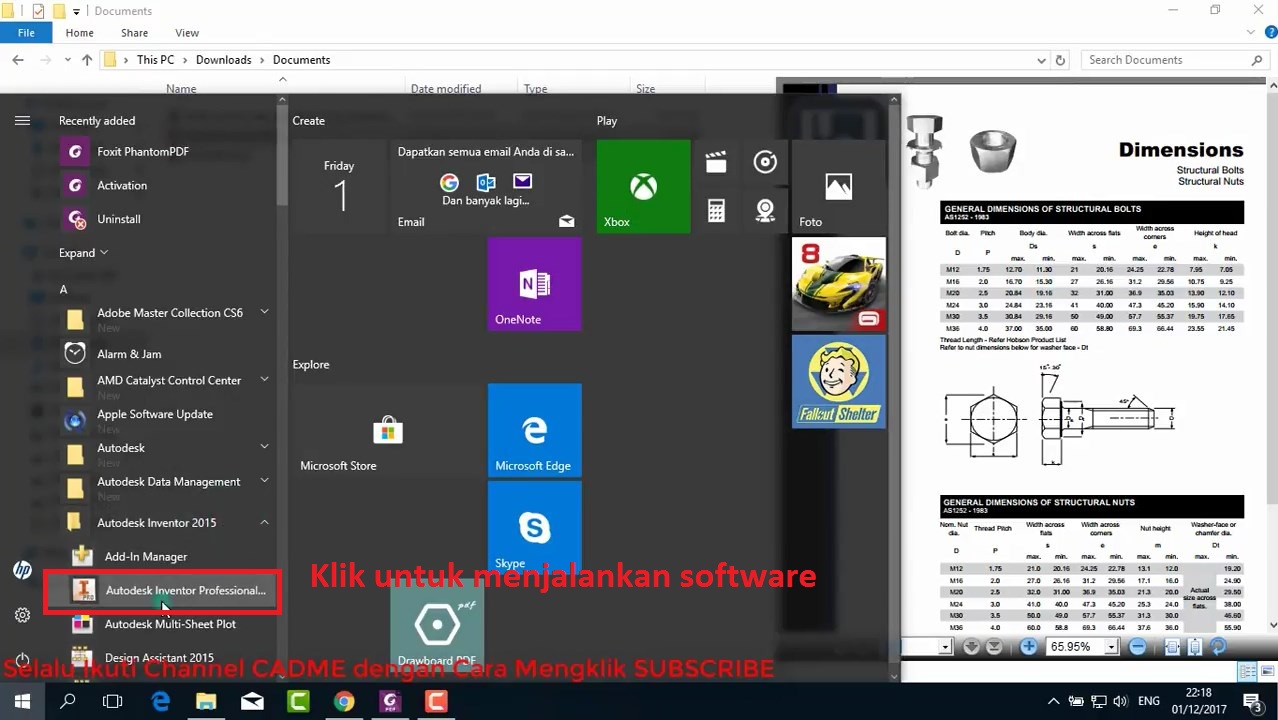This screenshot has height=720, width=1278.
Task: Open the Foto tile
Action: [838, 186]
